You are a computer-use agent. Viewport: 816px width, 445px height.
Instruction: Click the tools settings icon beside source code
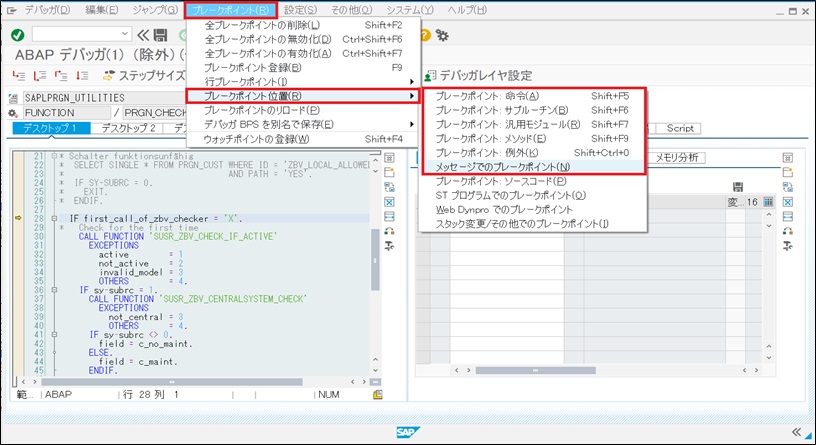[389, 246]
